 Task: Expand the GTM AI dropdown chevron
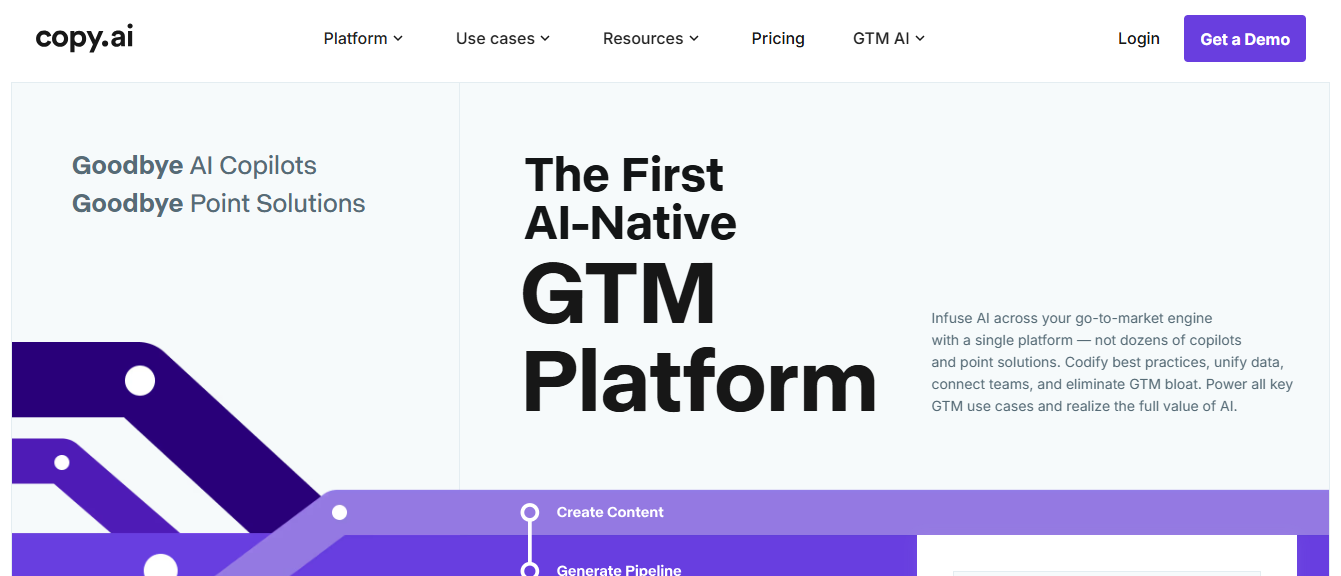tap(920, 39)
